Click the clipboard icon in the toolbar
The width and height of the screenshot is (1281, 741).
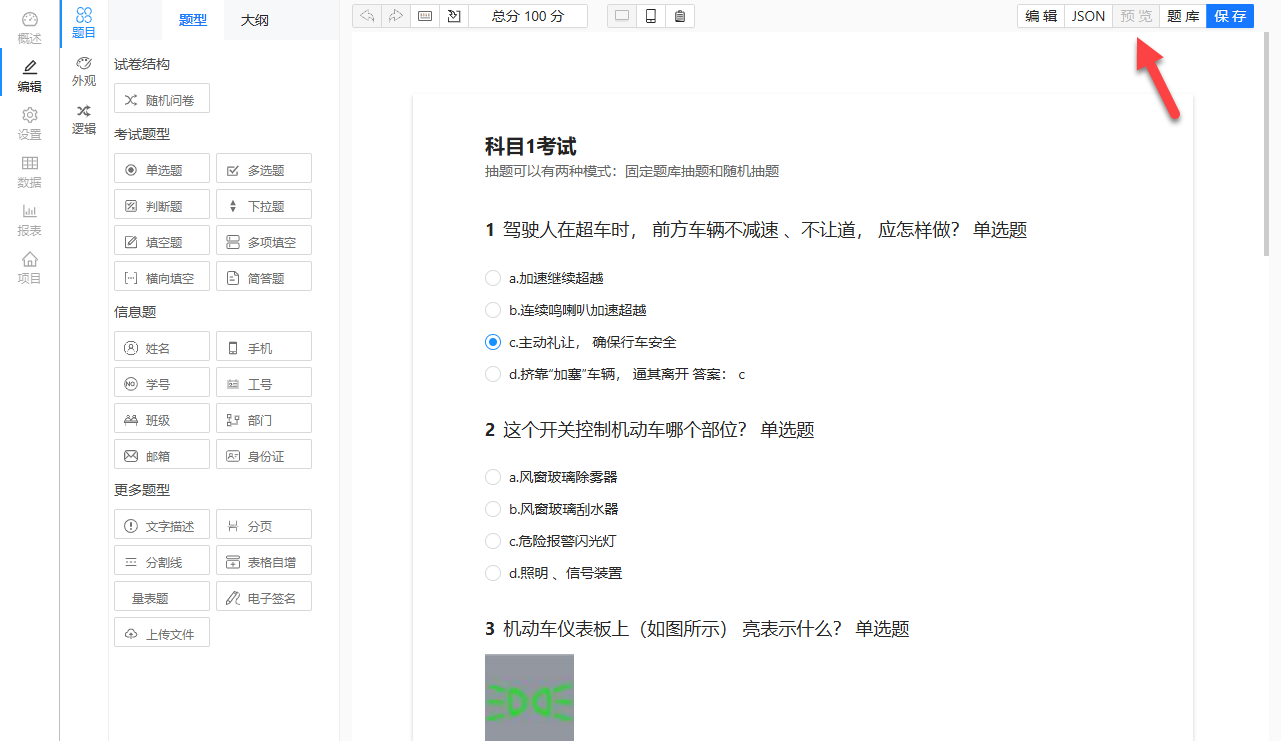(x=680, y=16)
